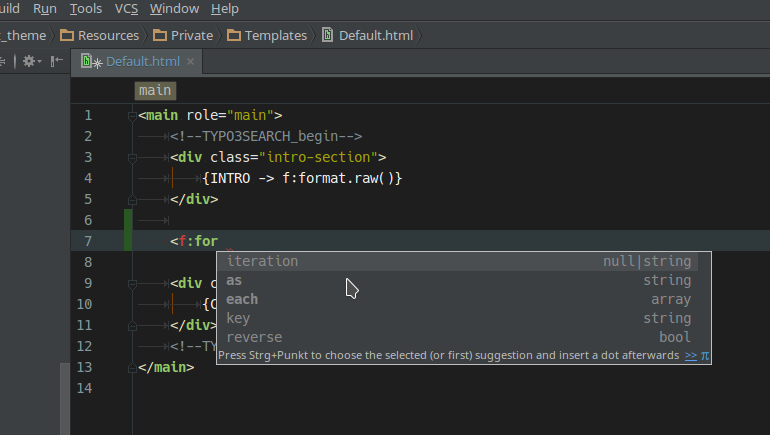The image size is (770, 435).
Task: Close the Default.html editor tab
Action: pos(190,61)
